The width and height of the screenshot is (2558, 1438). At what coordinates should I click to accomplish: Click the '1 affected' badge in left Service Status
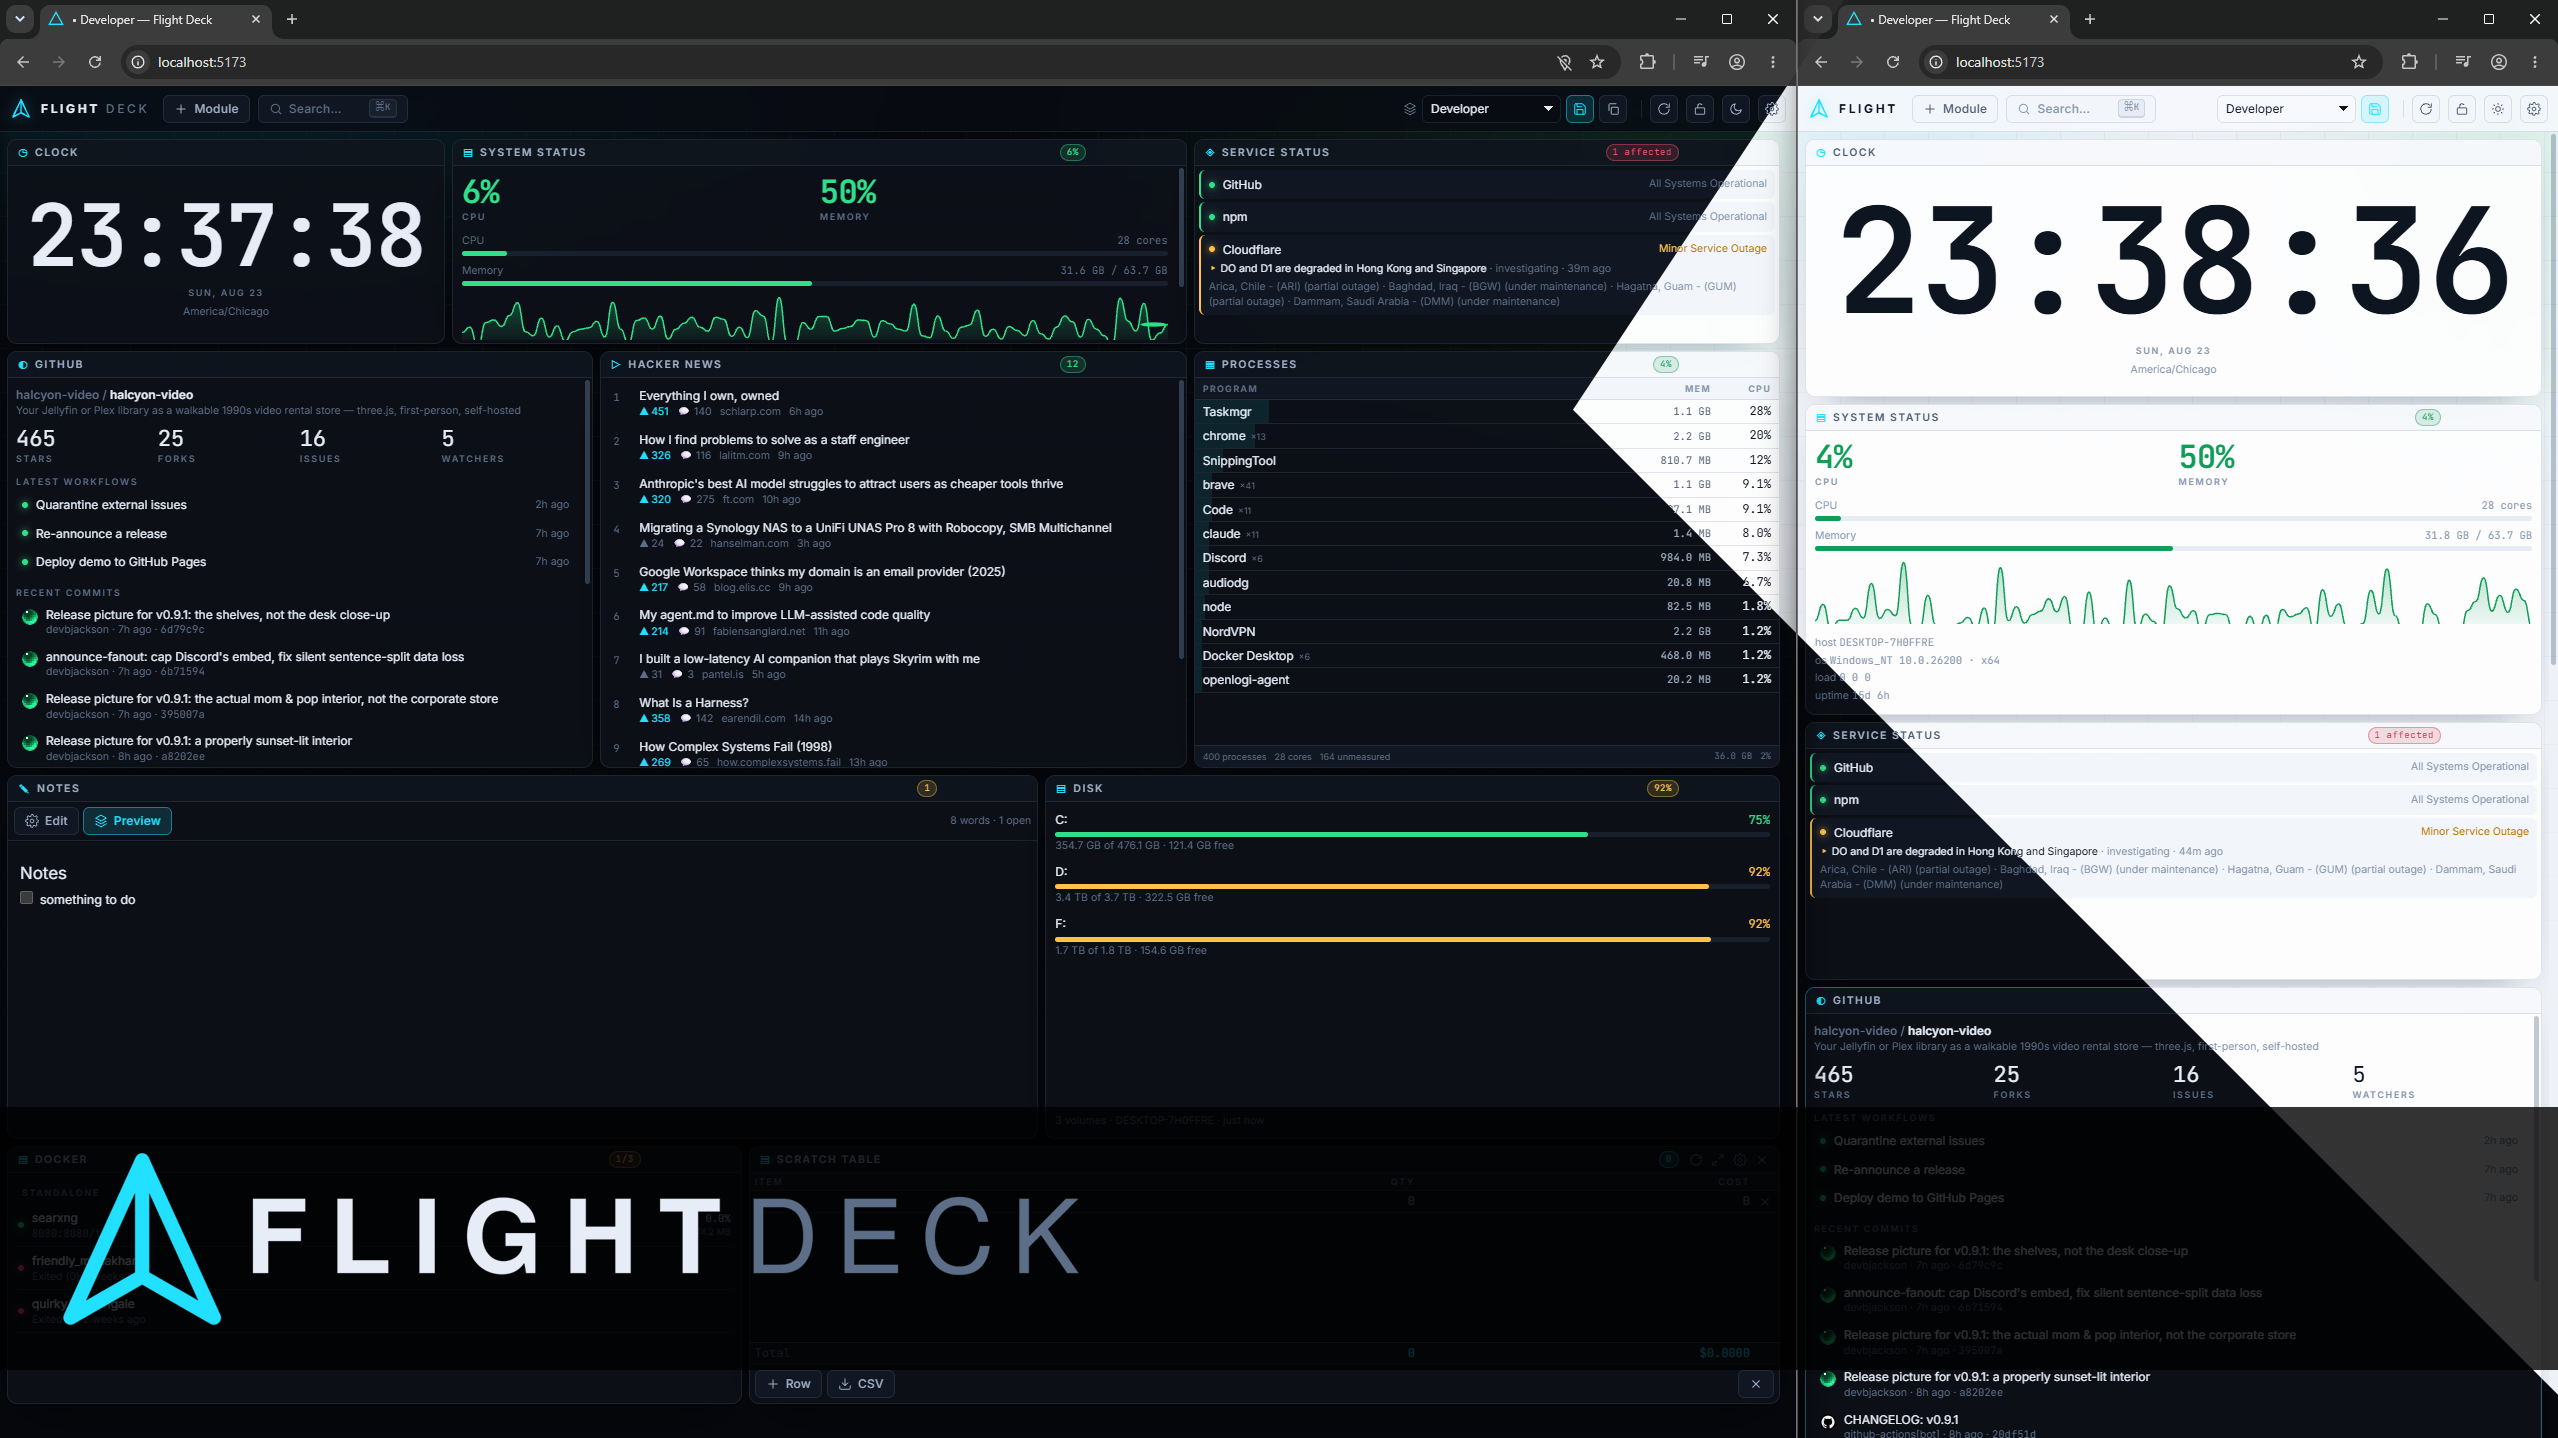[x=1642, y=153]
